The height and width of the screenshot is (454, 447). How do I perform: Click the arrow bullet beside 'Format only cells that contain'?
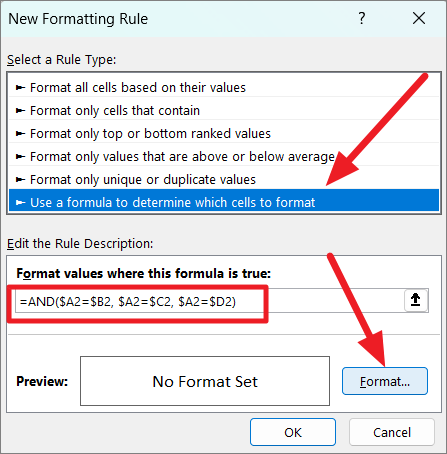[21, 110]
